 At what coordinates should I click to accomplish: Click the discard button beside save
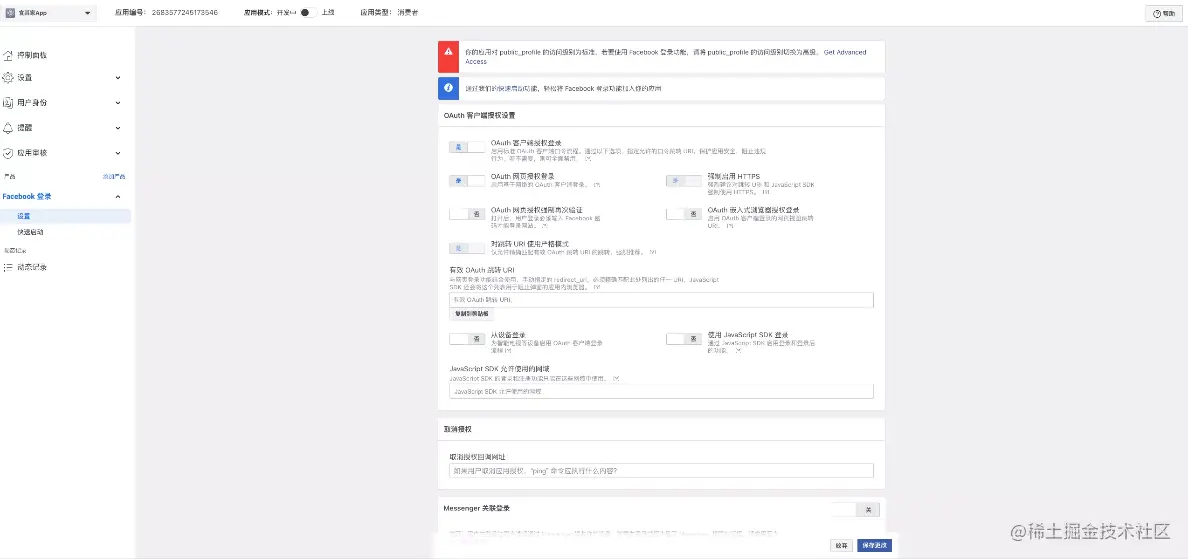(842, 545)
